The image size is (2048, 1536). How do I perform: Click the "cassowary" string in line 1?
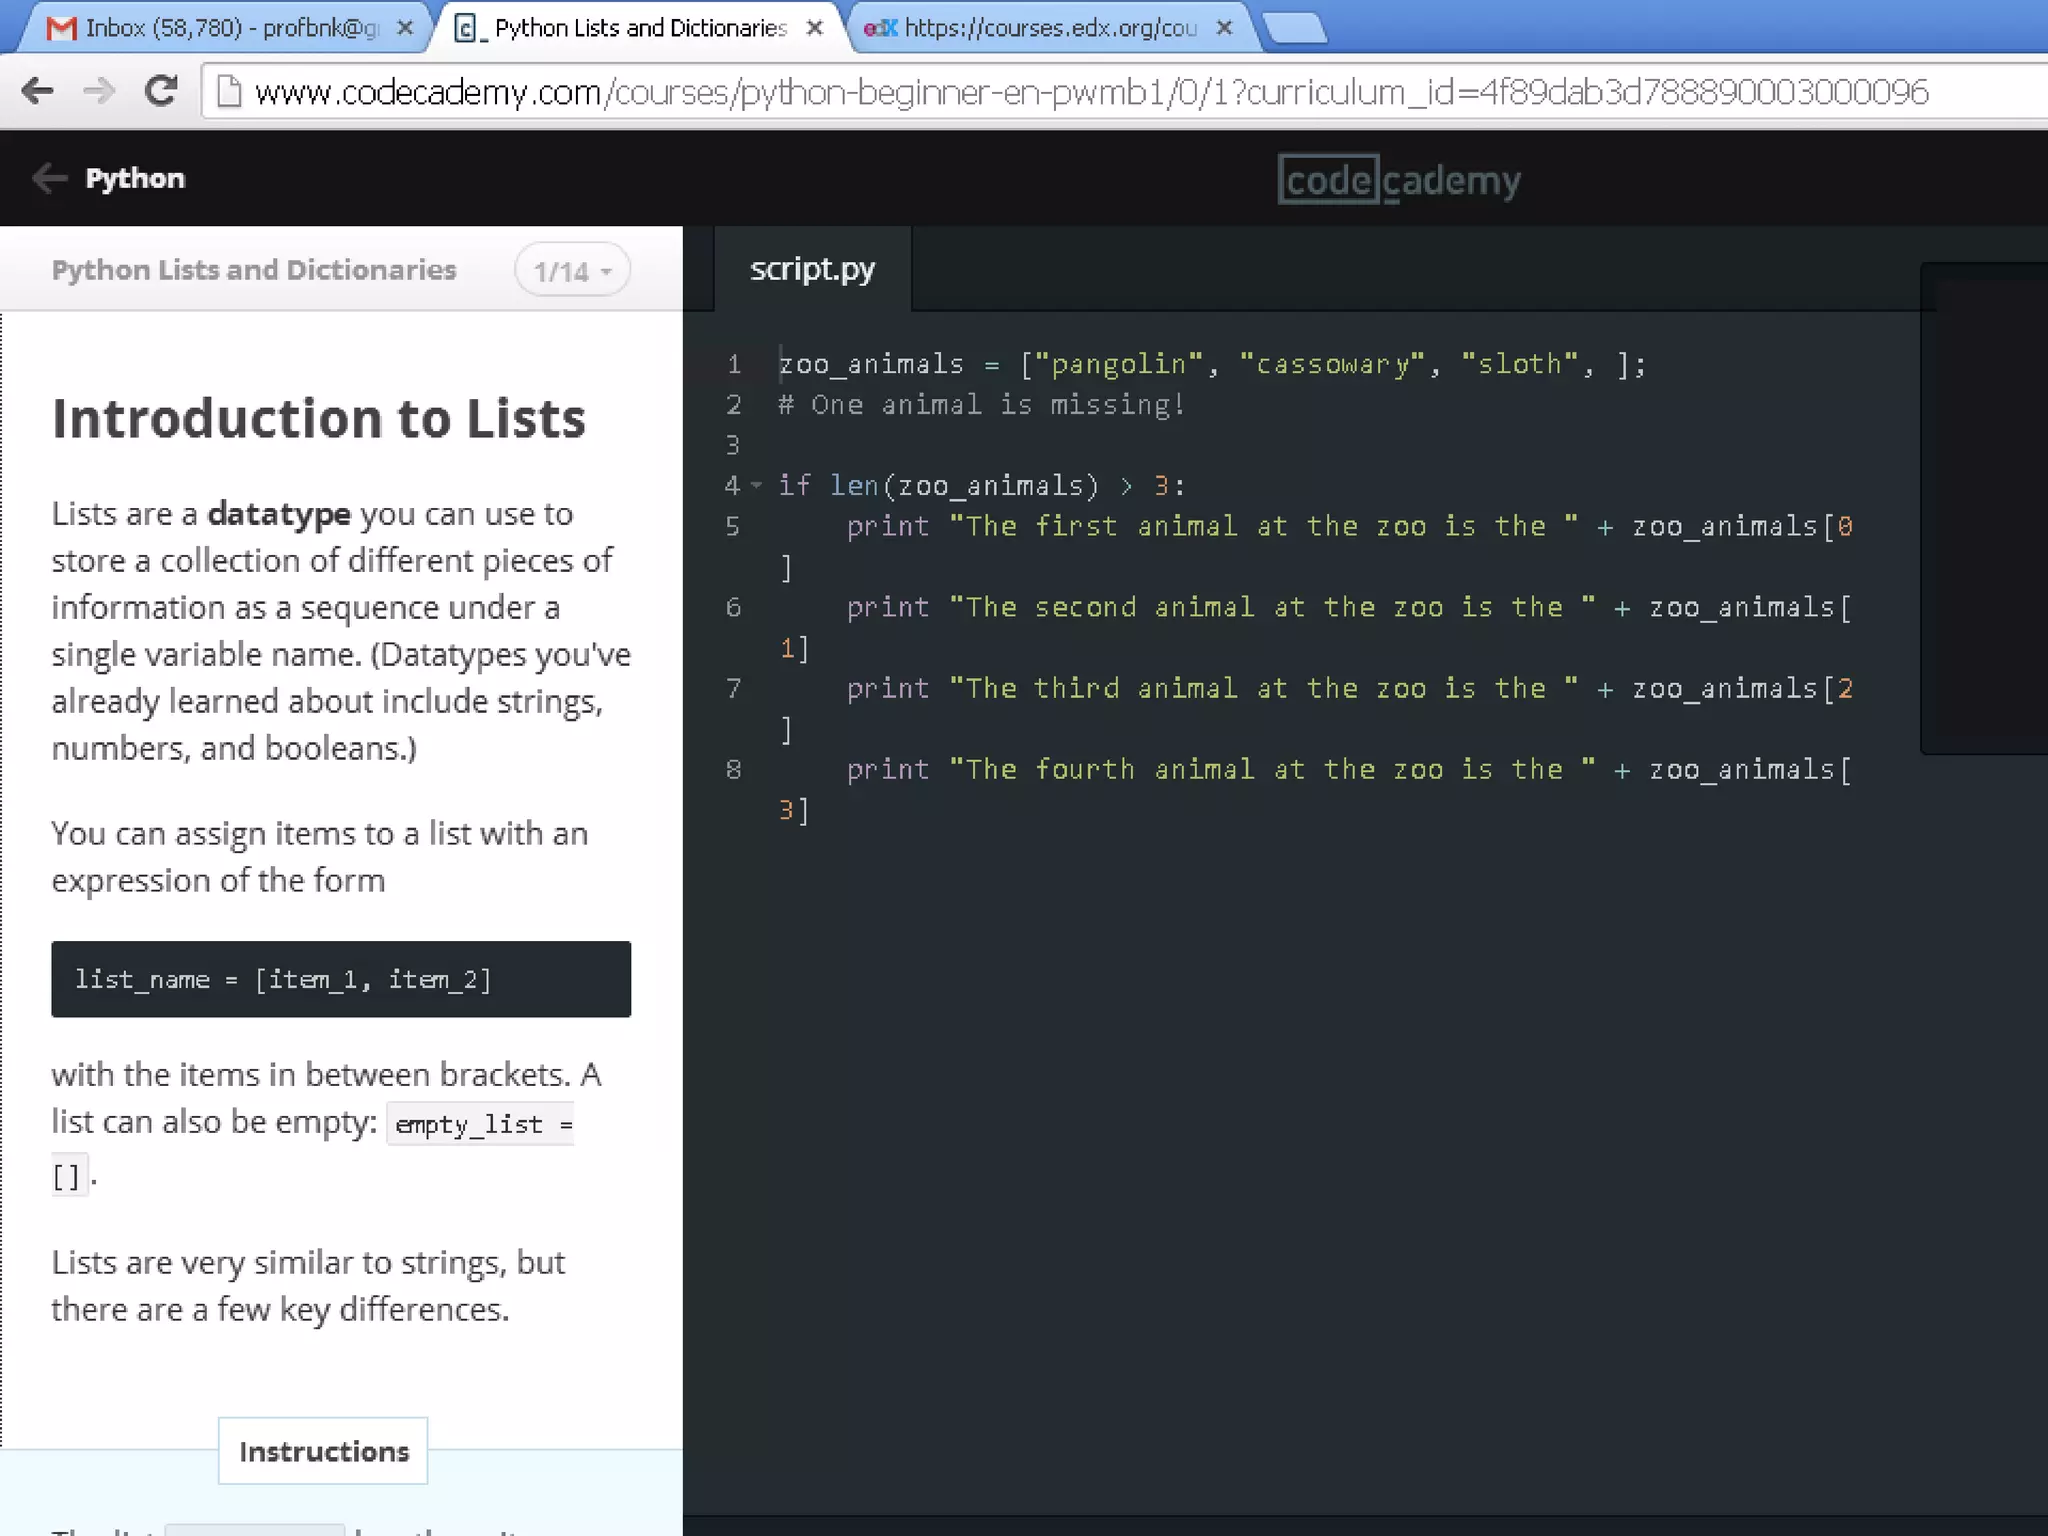(1332, 364)
